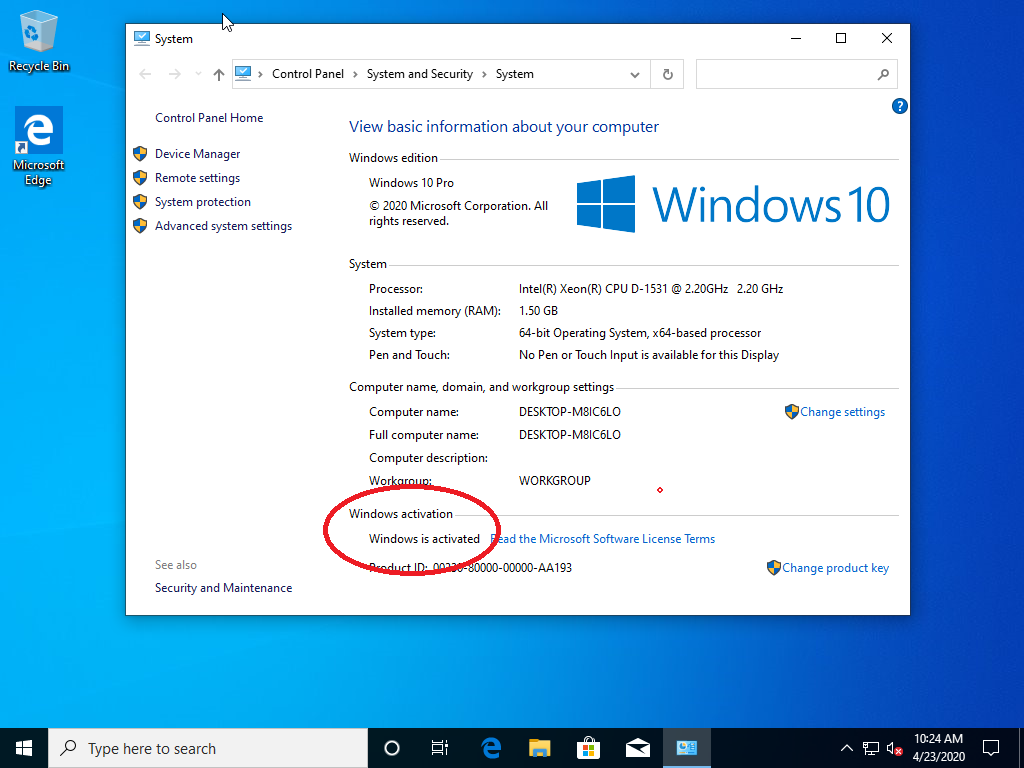Open Microsoft Store from the taskbar

click(x=588, y=748)
